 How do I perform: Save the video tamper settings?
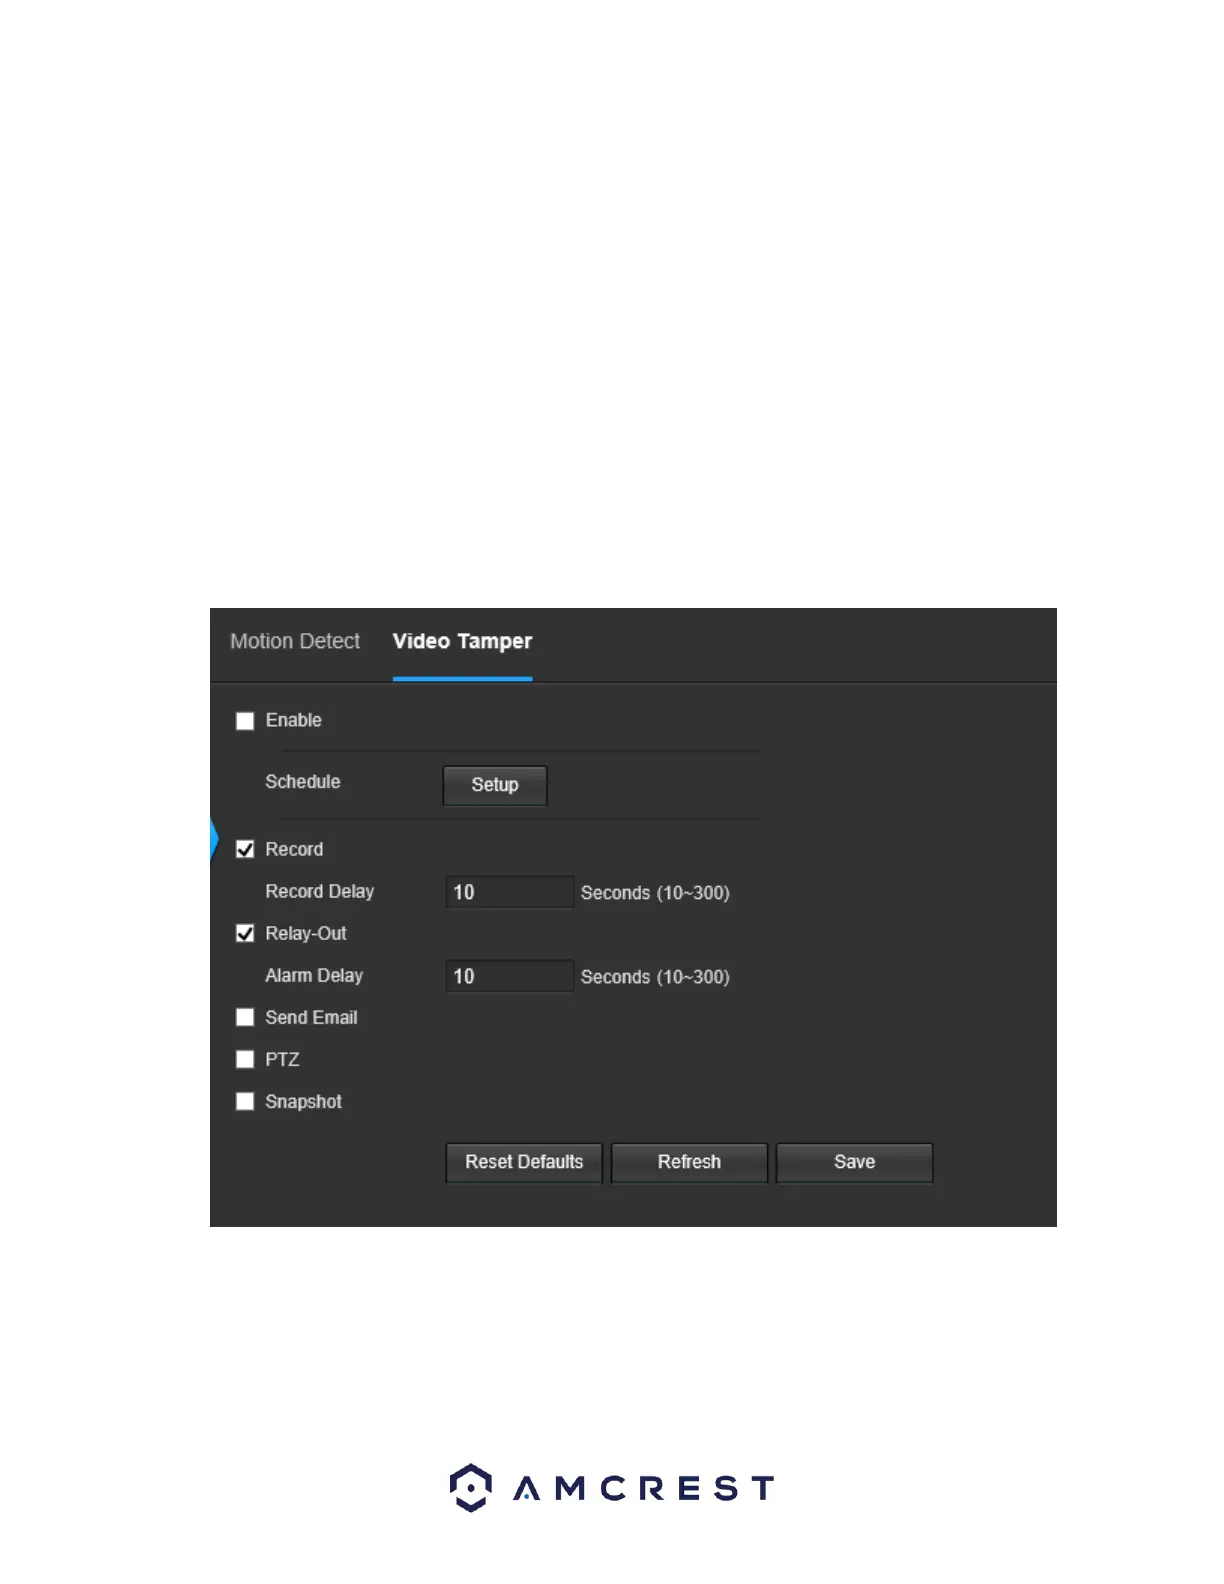pos(854,1162)
